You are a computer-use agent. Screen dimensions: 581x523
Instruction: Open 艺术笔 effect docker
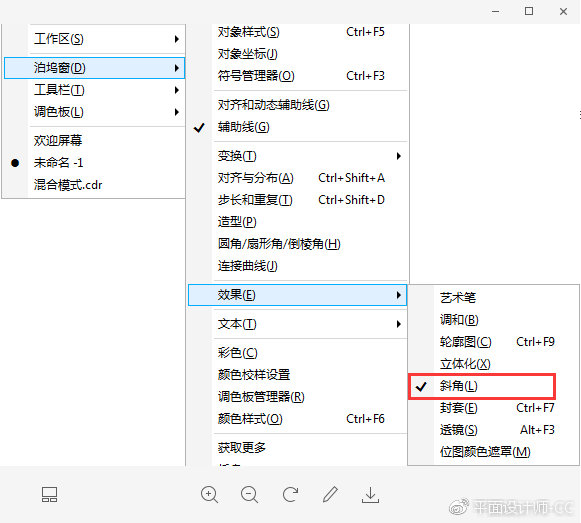tap(493, 298)
